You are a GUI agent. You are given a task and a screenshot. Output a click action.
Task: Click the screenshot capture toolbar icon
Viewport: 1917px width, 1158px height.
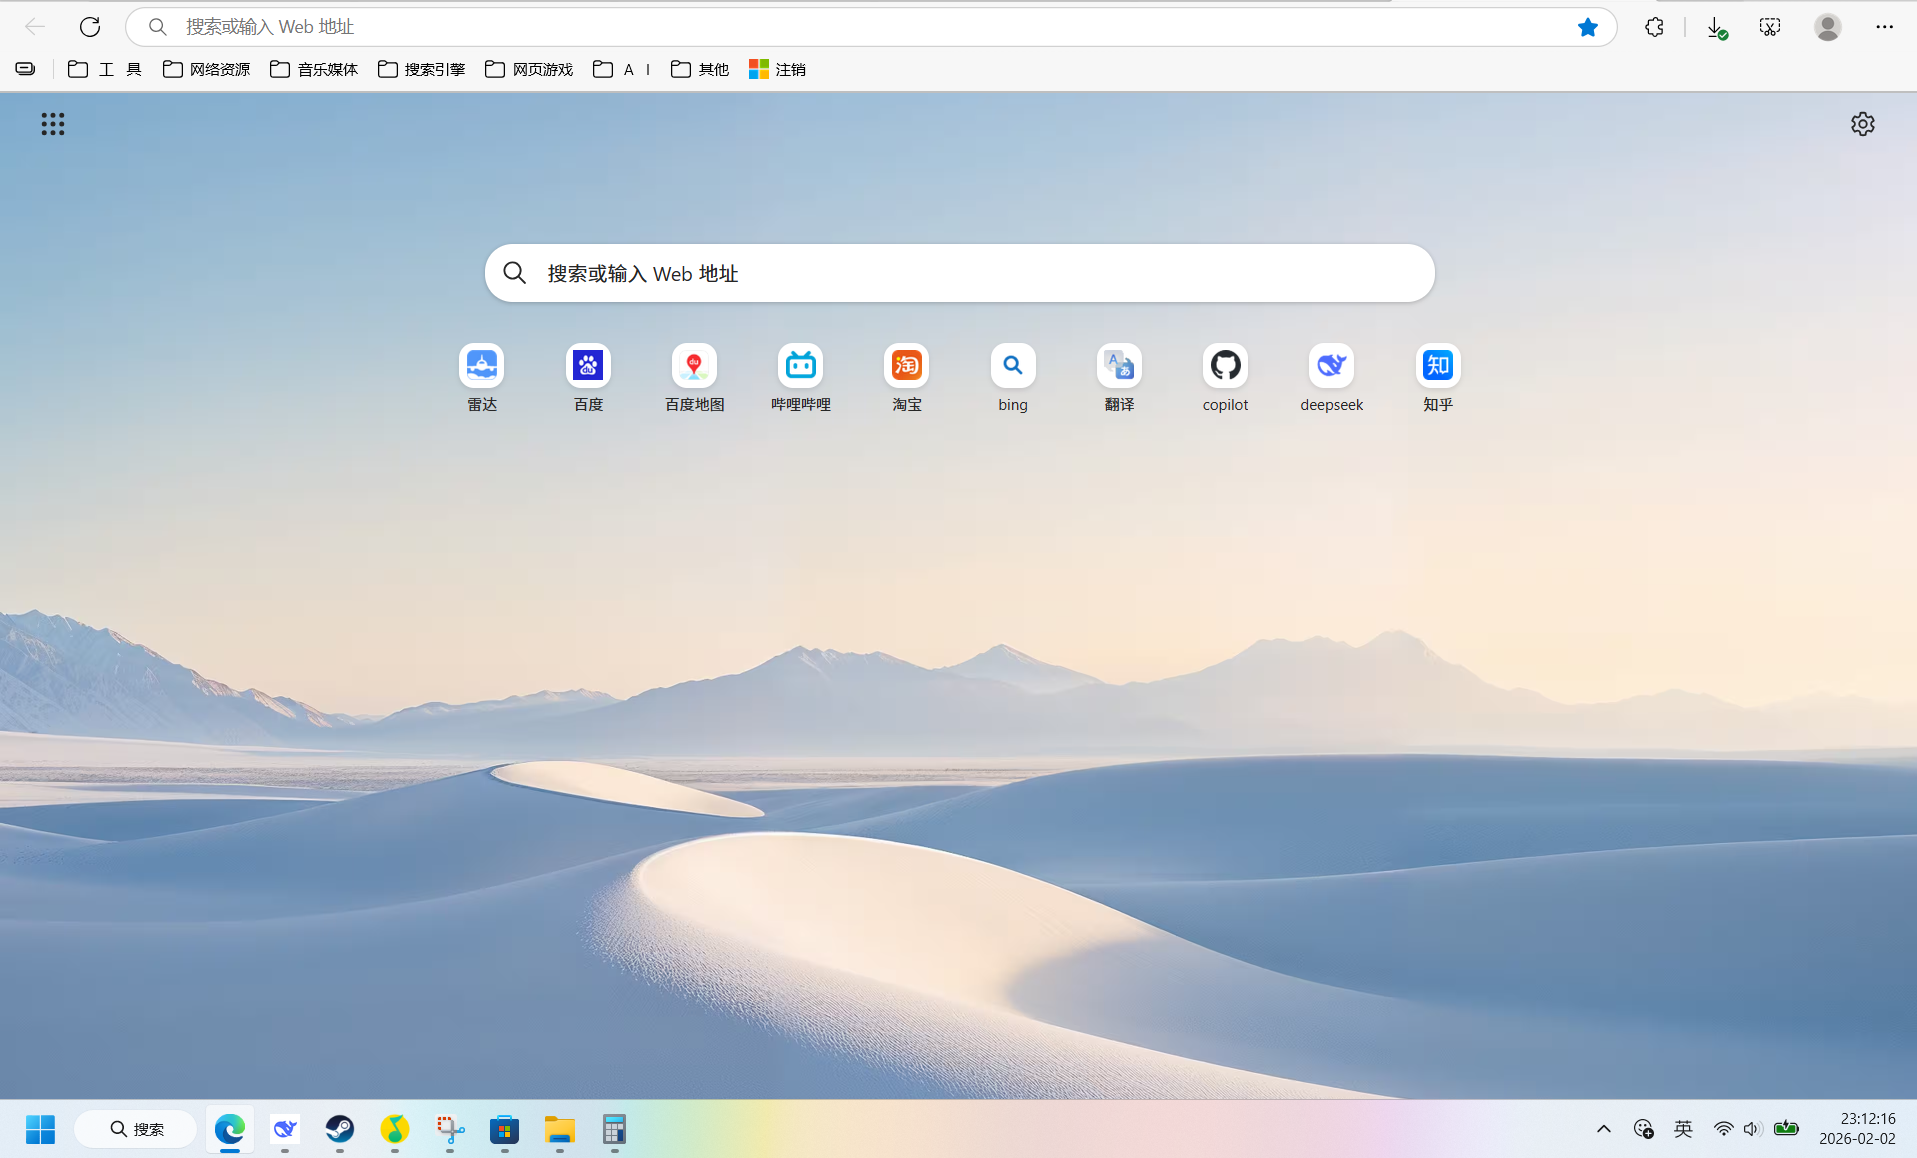pos(1770,27)
